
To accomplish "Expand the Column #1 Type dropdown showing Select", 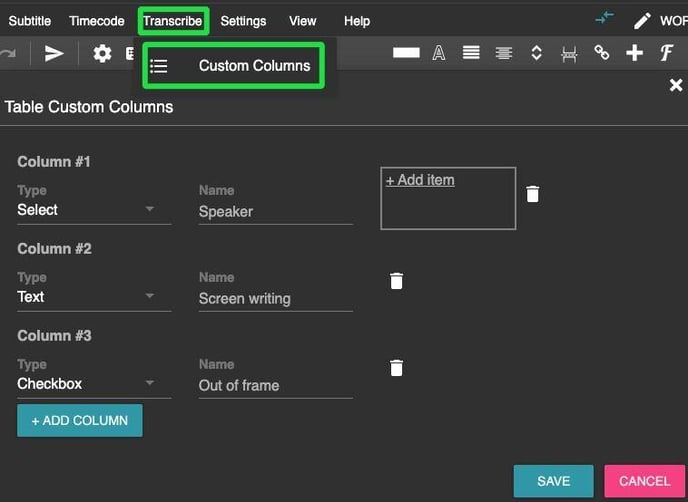I will [x=94, y=210].
